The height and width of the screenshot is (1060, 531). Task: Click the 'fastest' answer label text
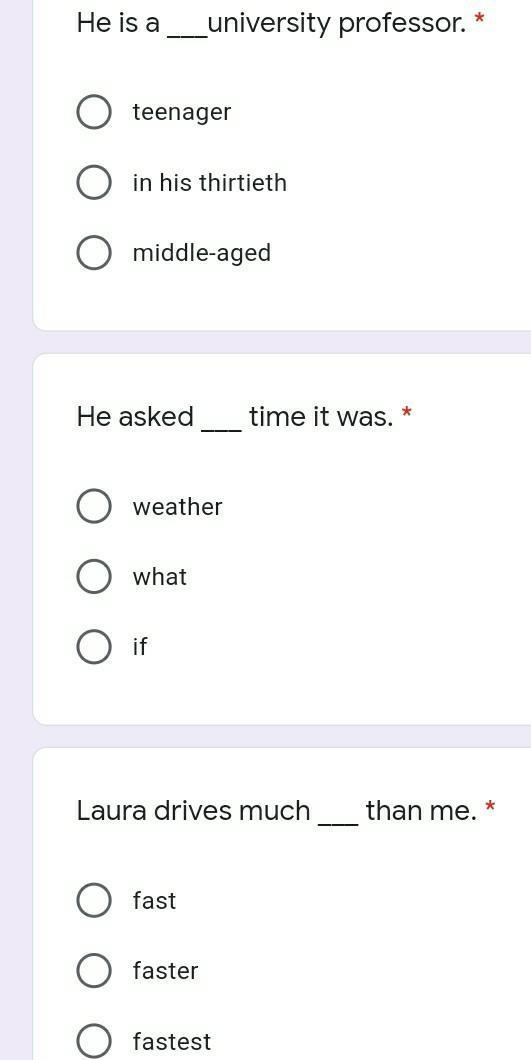pos(172,1041)
